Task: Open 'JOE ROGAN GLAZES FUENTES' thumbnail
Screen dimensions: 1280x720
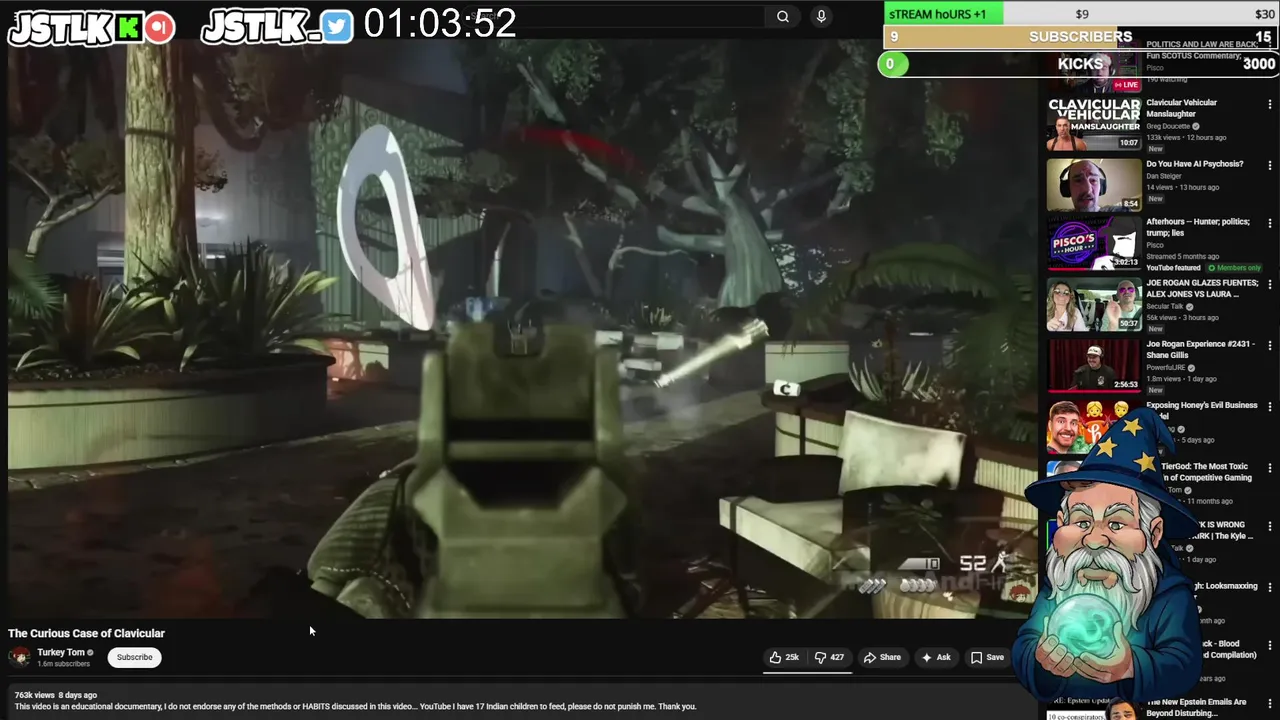Action: click(1094, 304)
